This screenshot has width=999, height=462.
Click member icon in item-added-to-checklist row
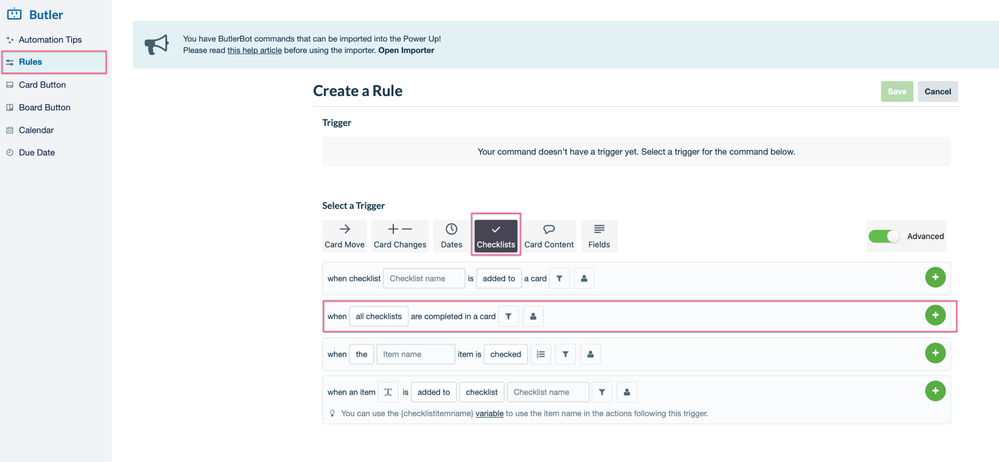coord(627,392)
